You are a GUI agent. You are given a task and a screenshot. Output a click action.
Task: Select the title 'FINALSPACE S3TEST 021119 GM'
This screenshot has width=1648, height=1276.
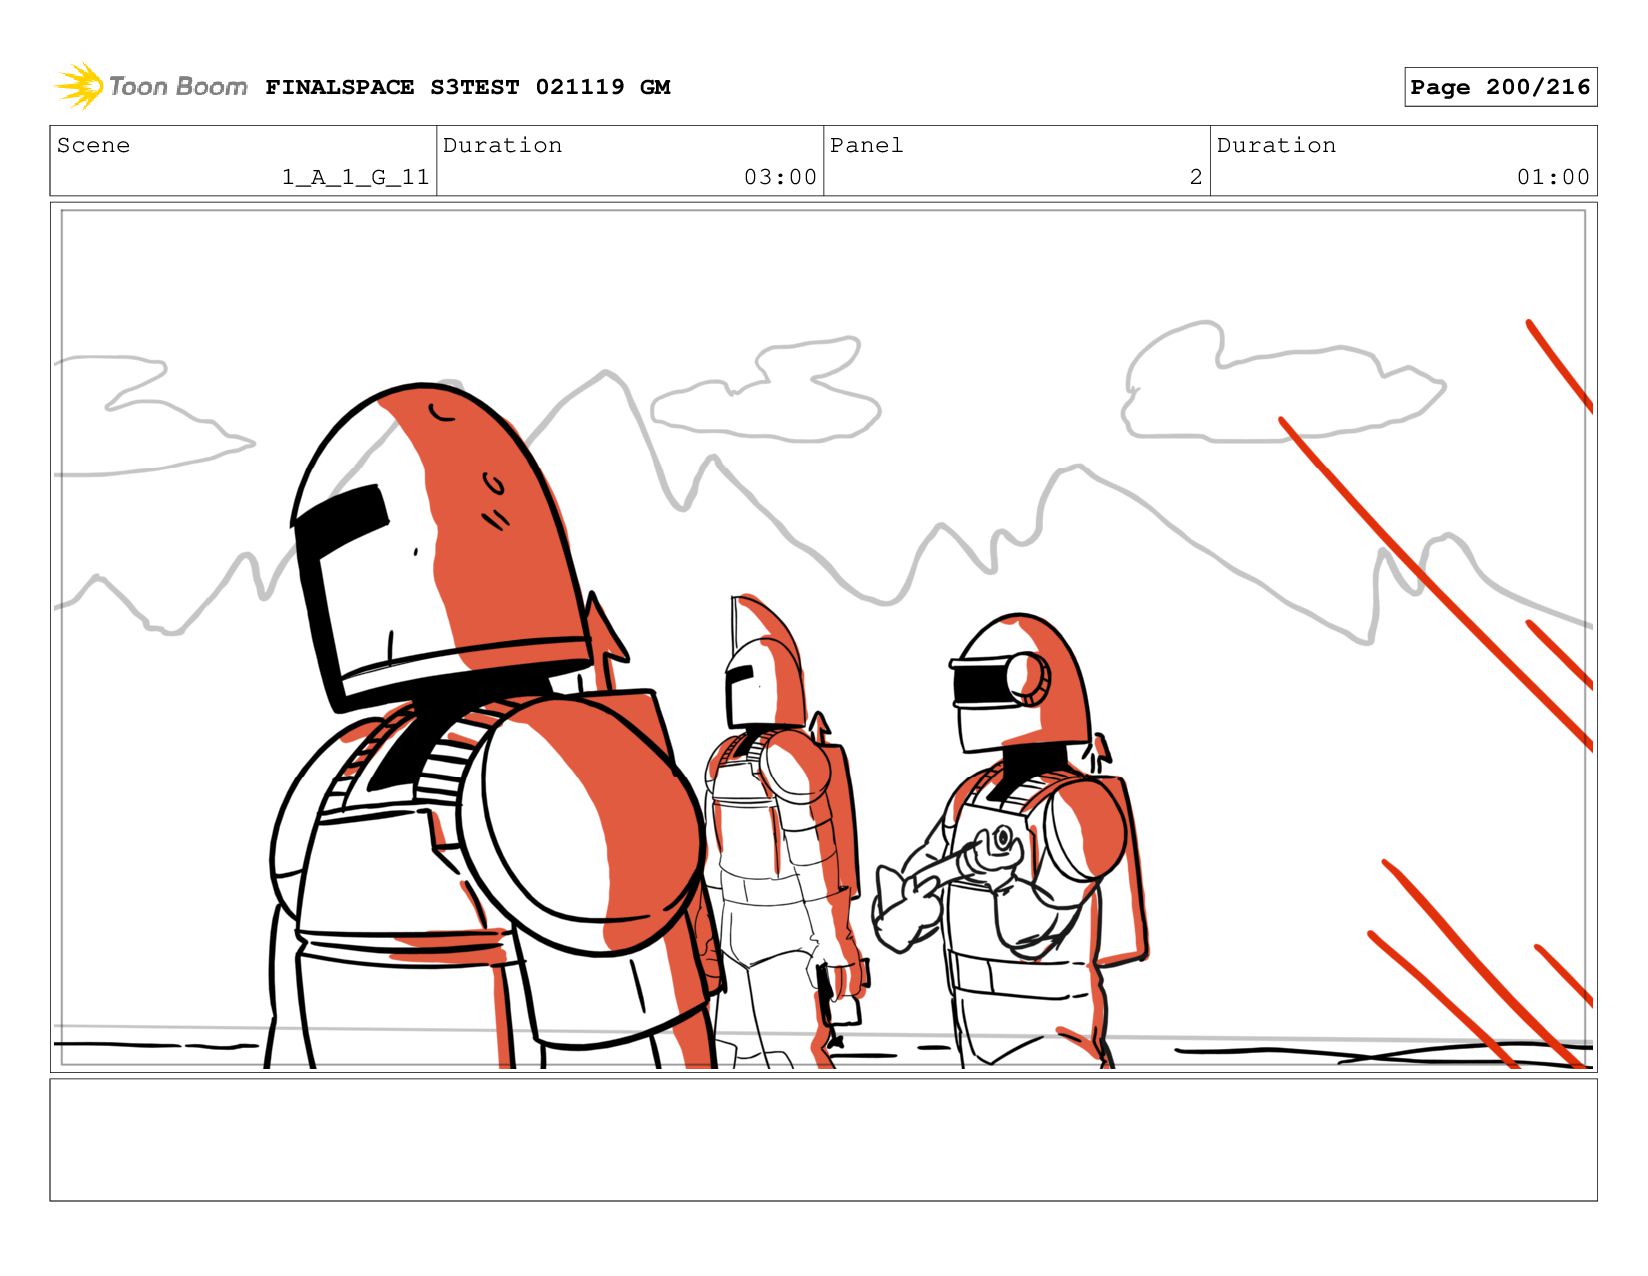click(468, 87)
